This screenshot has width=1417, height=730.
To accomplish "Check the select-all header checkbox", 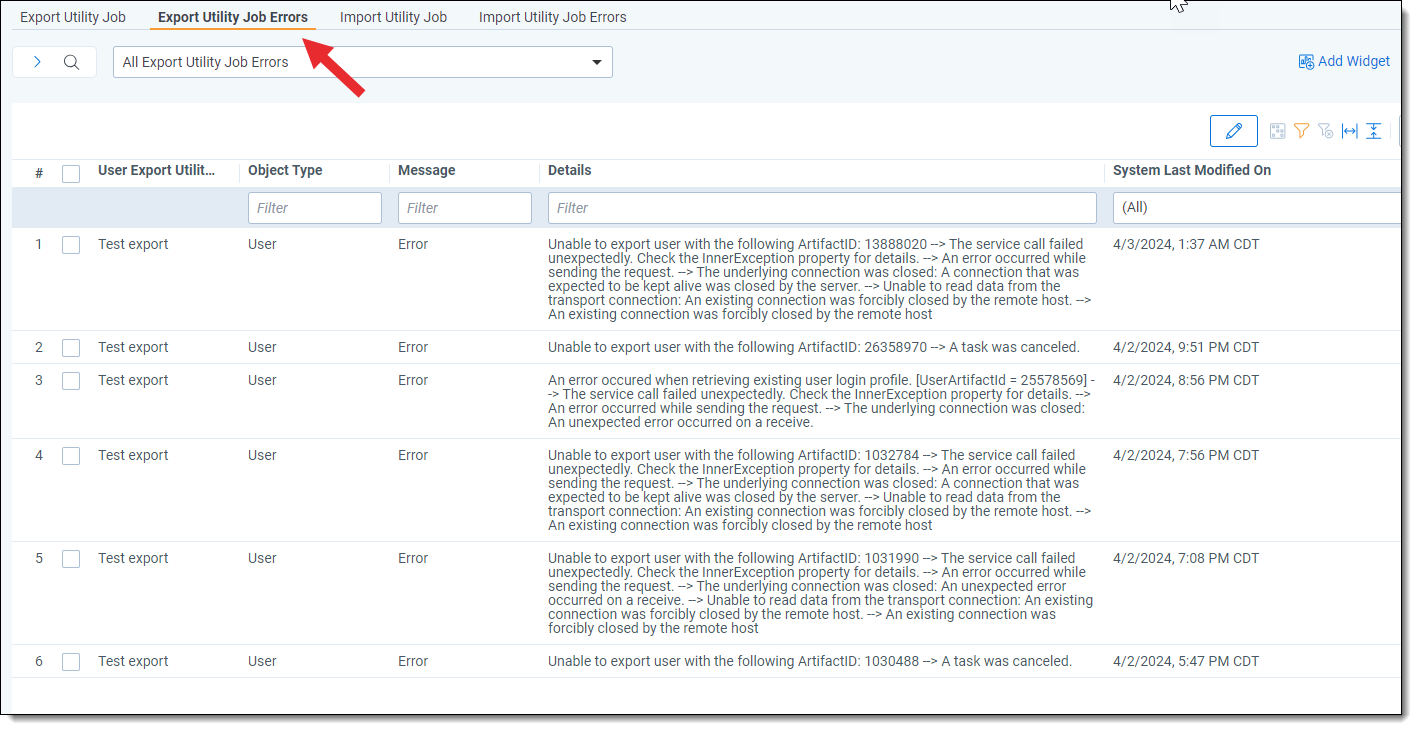I will (71, 174).
